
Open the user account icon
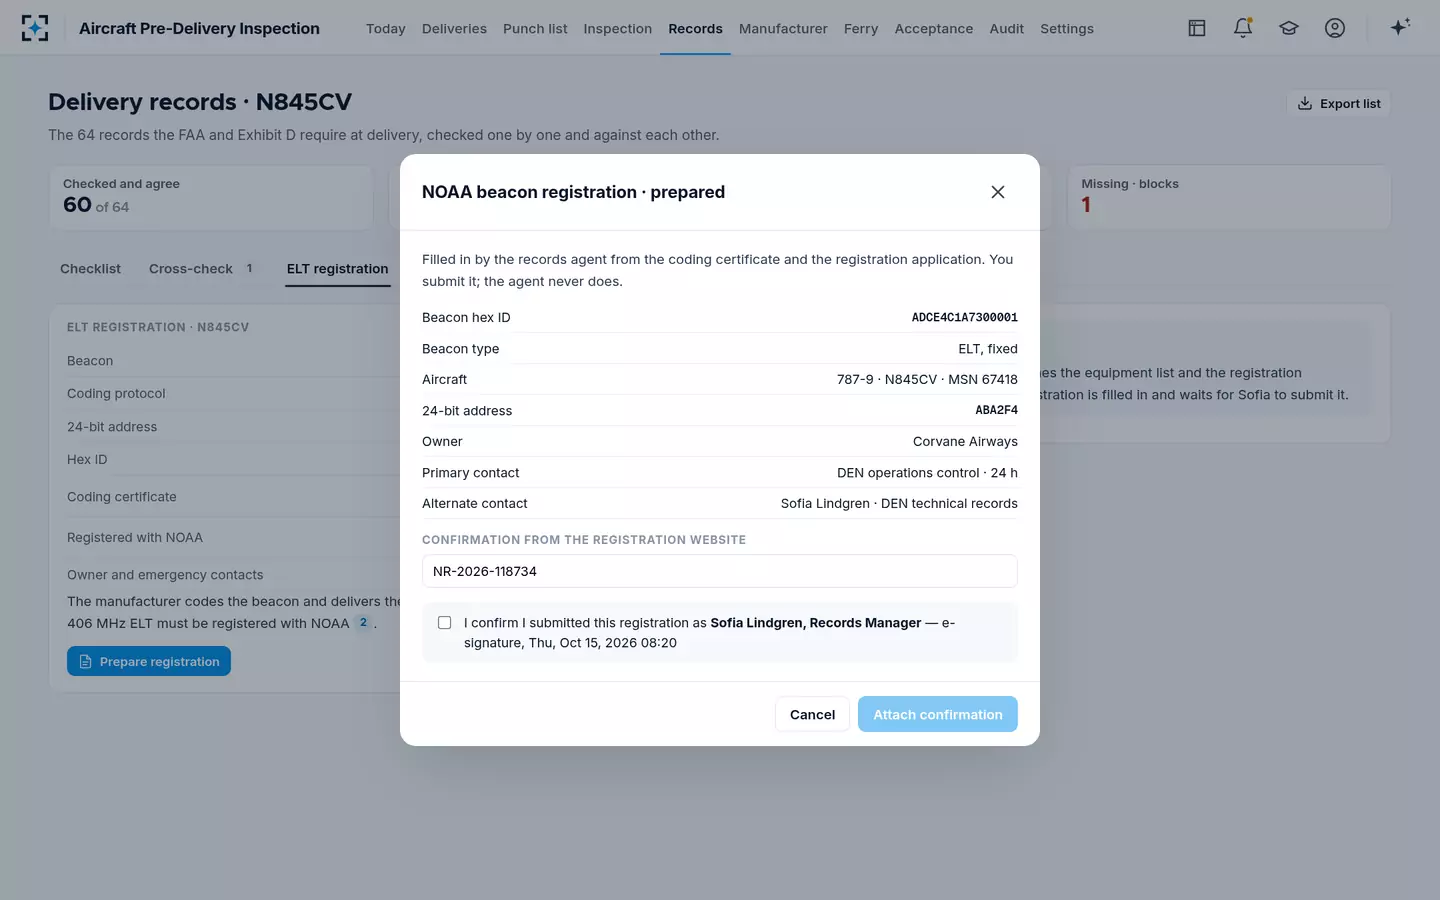pyautogui.click(x=1335, y=28)
